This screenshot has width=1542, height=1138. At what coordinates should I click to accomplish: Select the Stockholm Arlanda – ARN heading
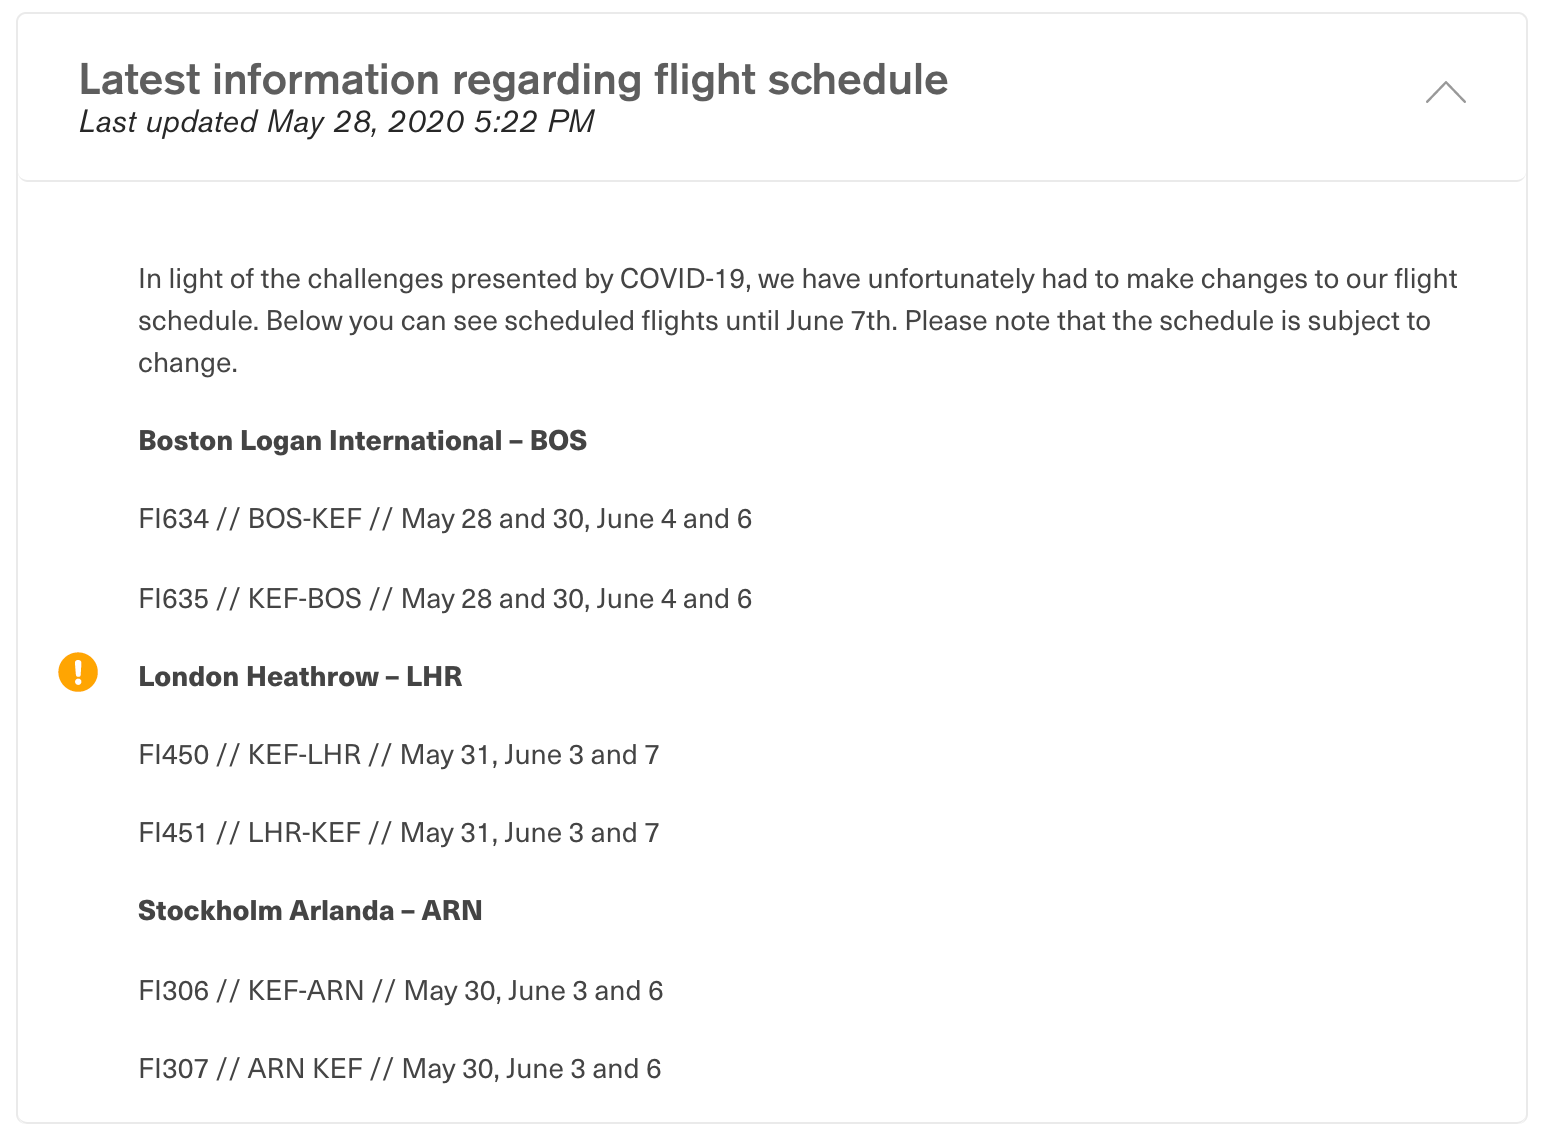(x=310, y=911)
